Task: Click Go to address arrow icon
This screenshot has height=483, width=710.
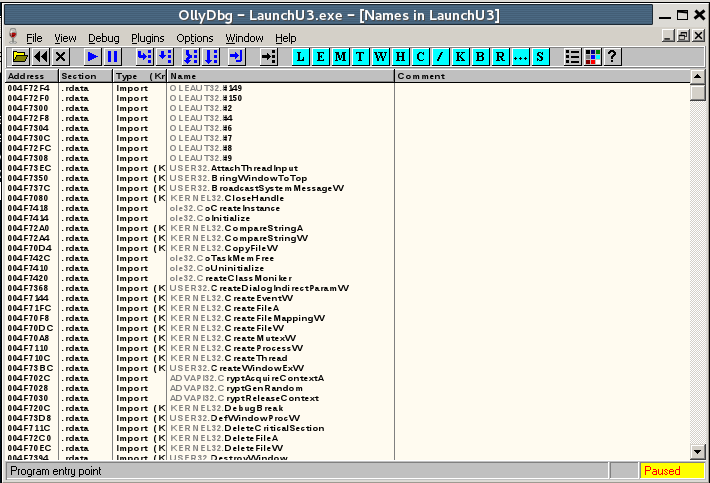Action: click(269, 57)
